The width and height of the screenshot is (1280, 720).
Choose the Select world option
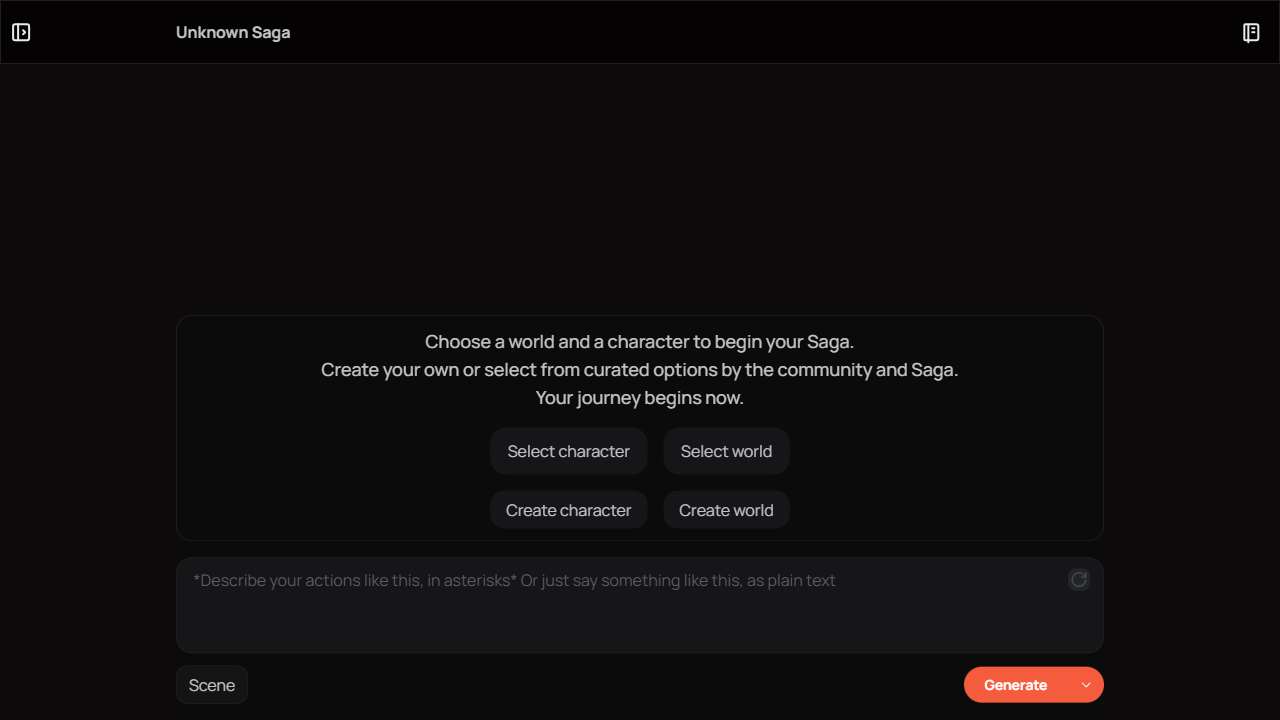click(726, 451)
